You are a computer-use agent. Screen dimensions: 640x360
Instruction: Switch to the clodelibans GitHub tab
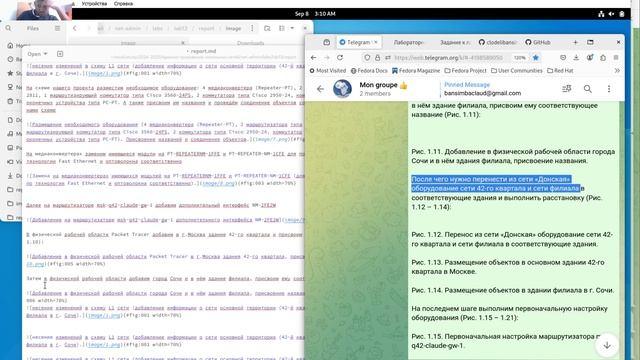tap(498, 42)
